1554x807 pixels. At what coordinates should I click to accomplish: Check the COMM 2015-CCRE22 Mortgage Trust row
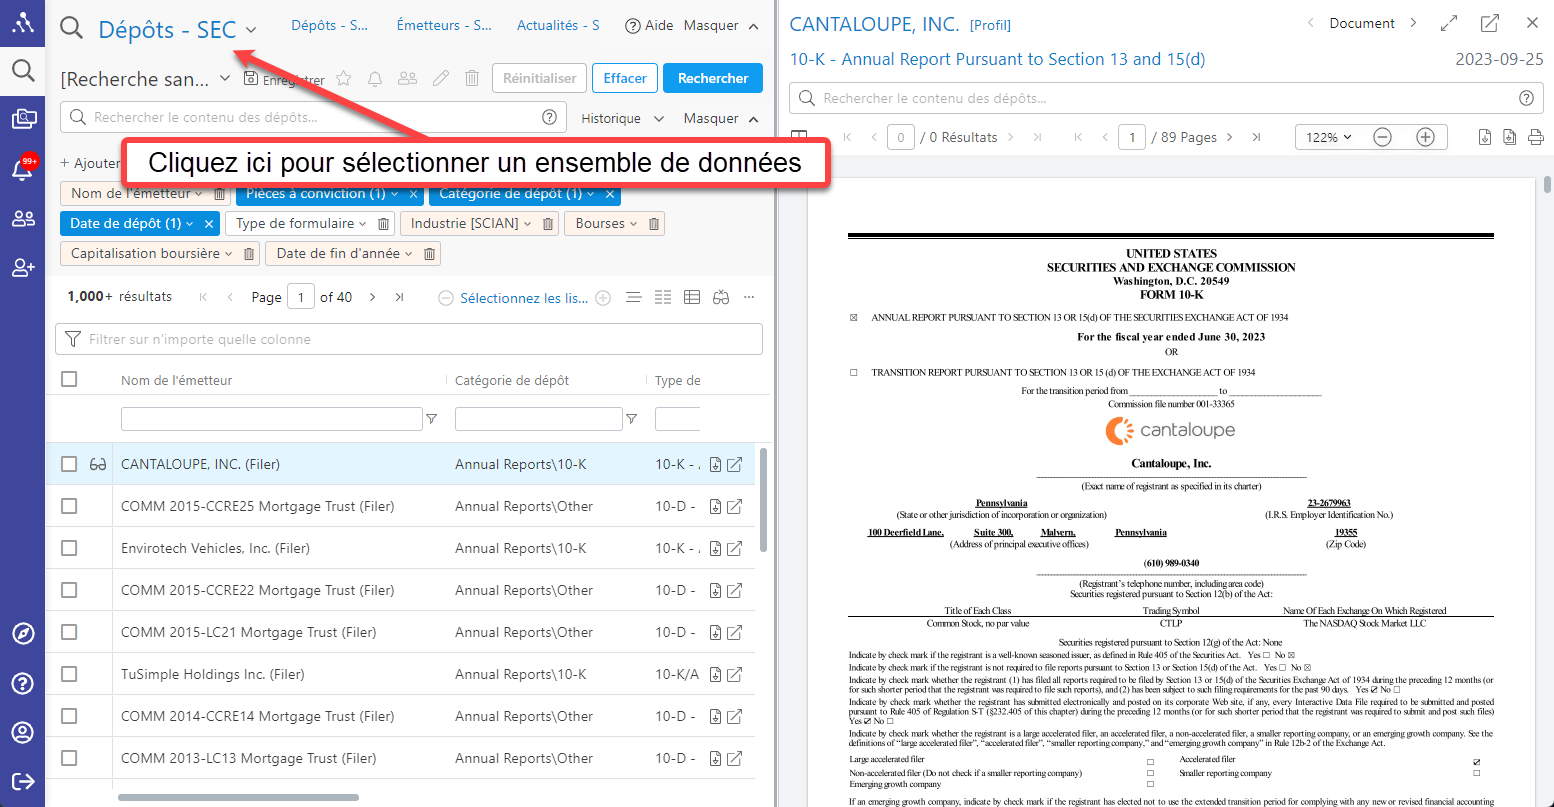[69, 590]
